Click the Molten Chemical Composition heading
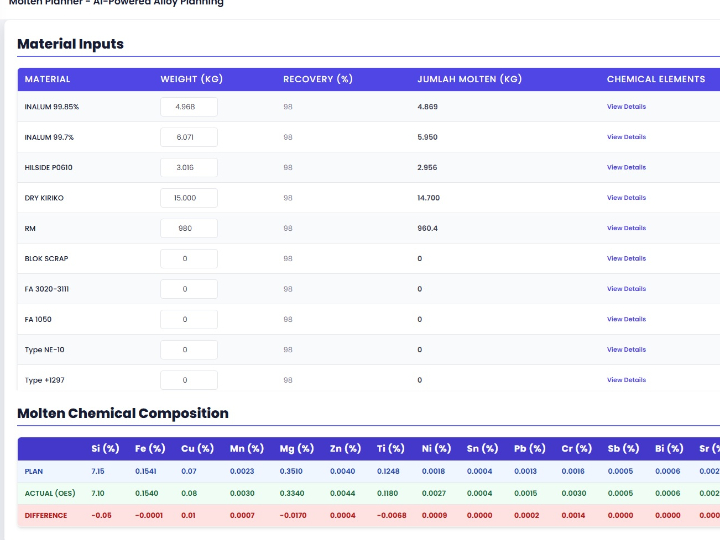The height and width of the screenshot is (540, 720). point(123,413)
